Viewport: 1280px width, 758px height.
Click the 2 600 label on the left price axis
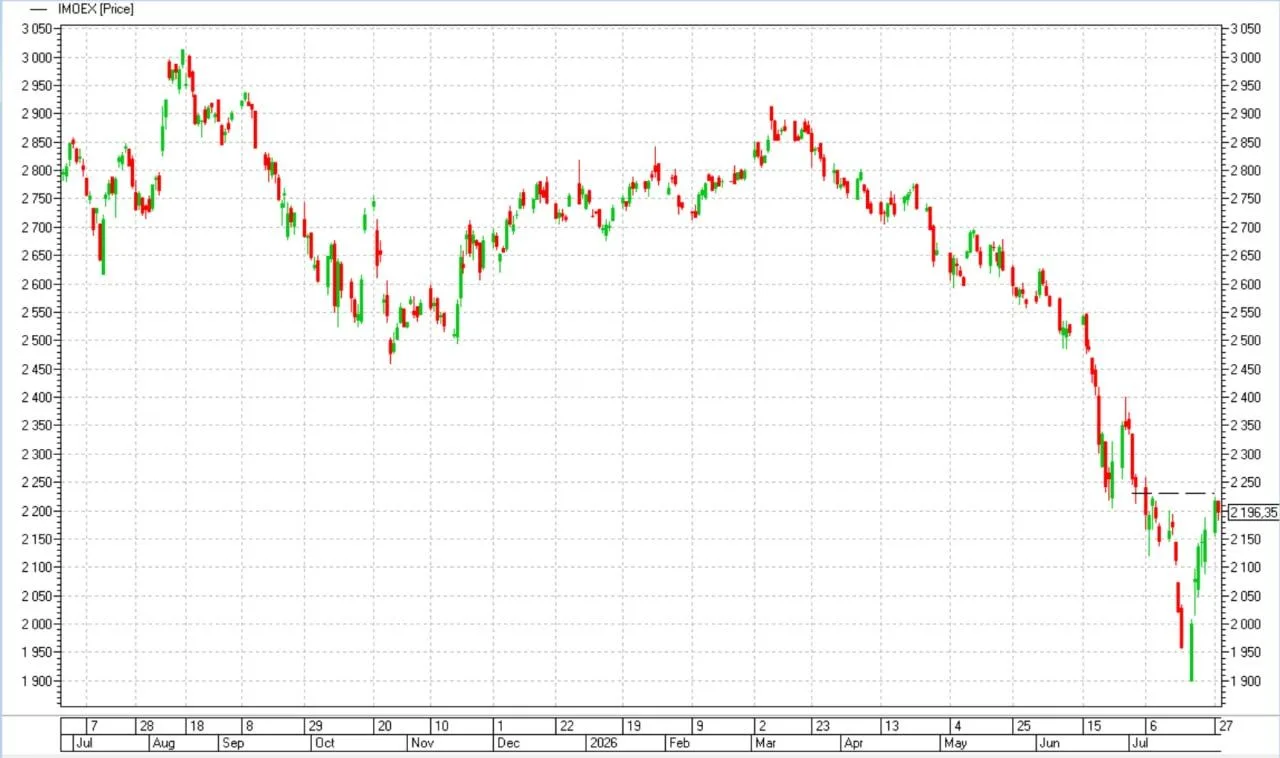coord(39,285)
